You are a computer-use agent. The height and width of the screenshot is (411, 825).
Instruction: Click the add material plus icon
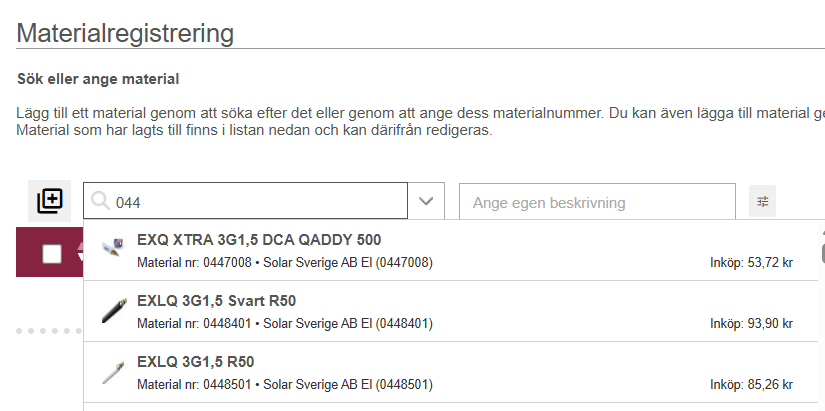click(x=50, y=201)
